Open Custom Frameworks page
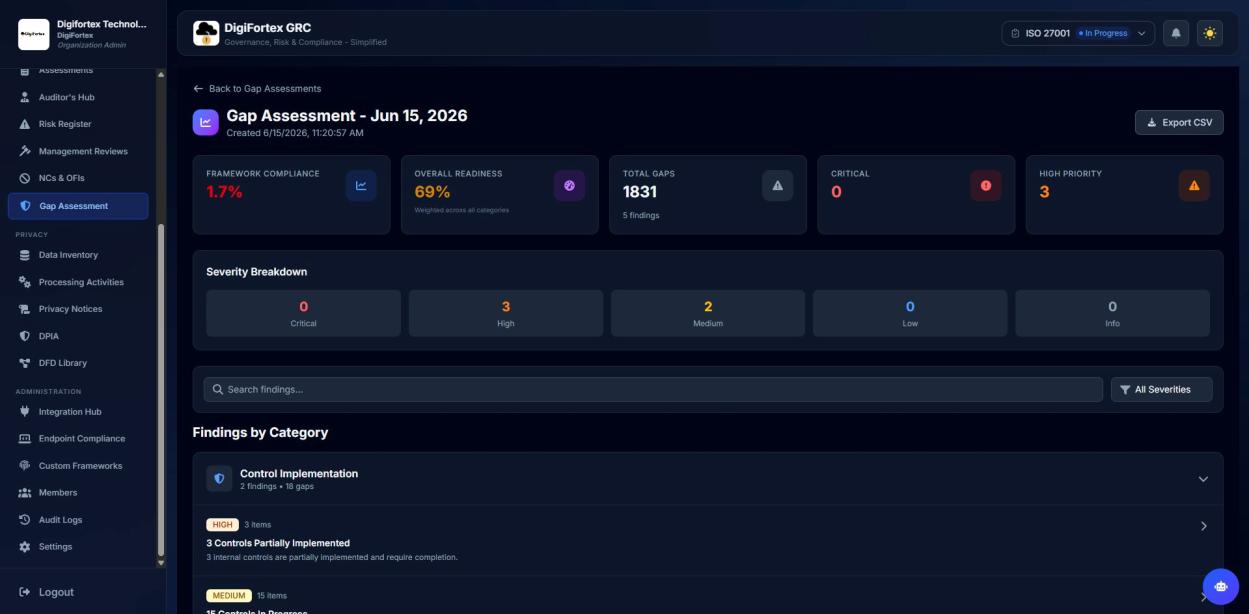Screen dimensions: 1249x614 (x=78, y=466)
